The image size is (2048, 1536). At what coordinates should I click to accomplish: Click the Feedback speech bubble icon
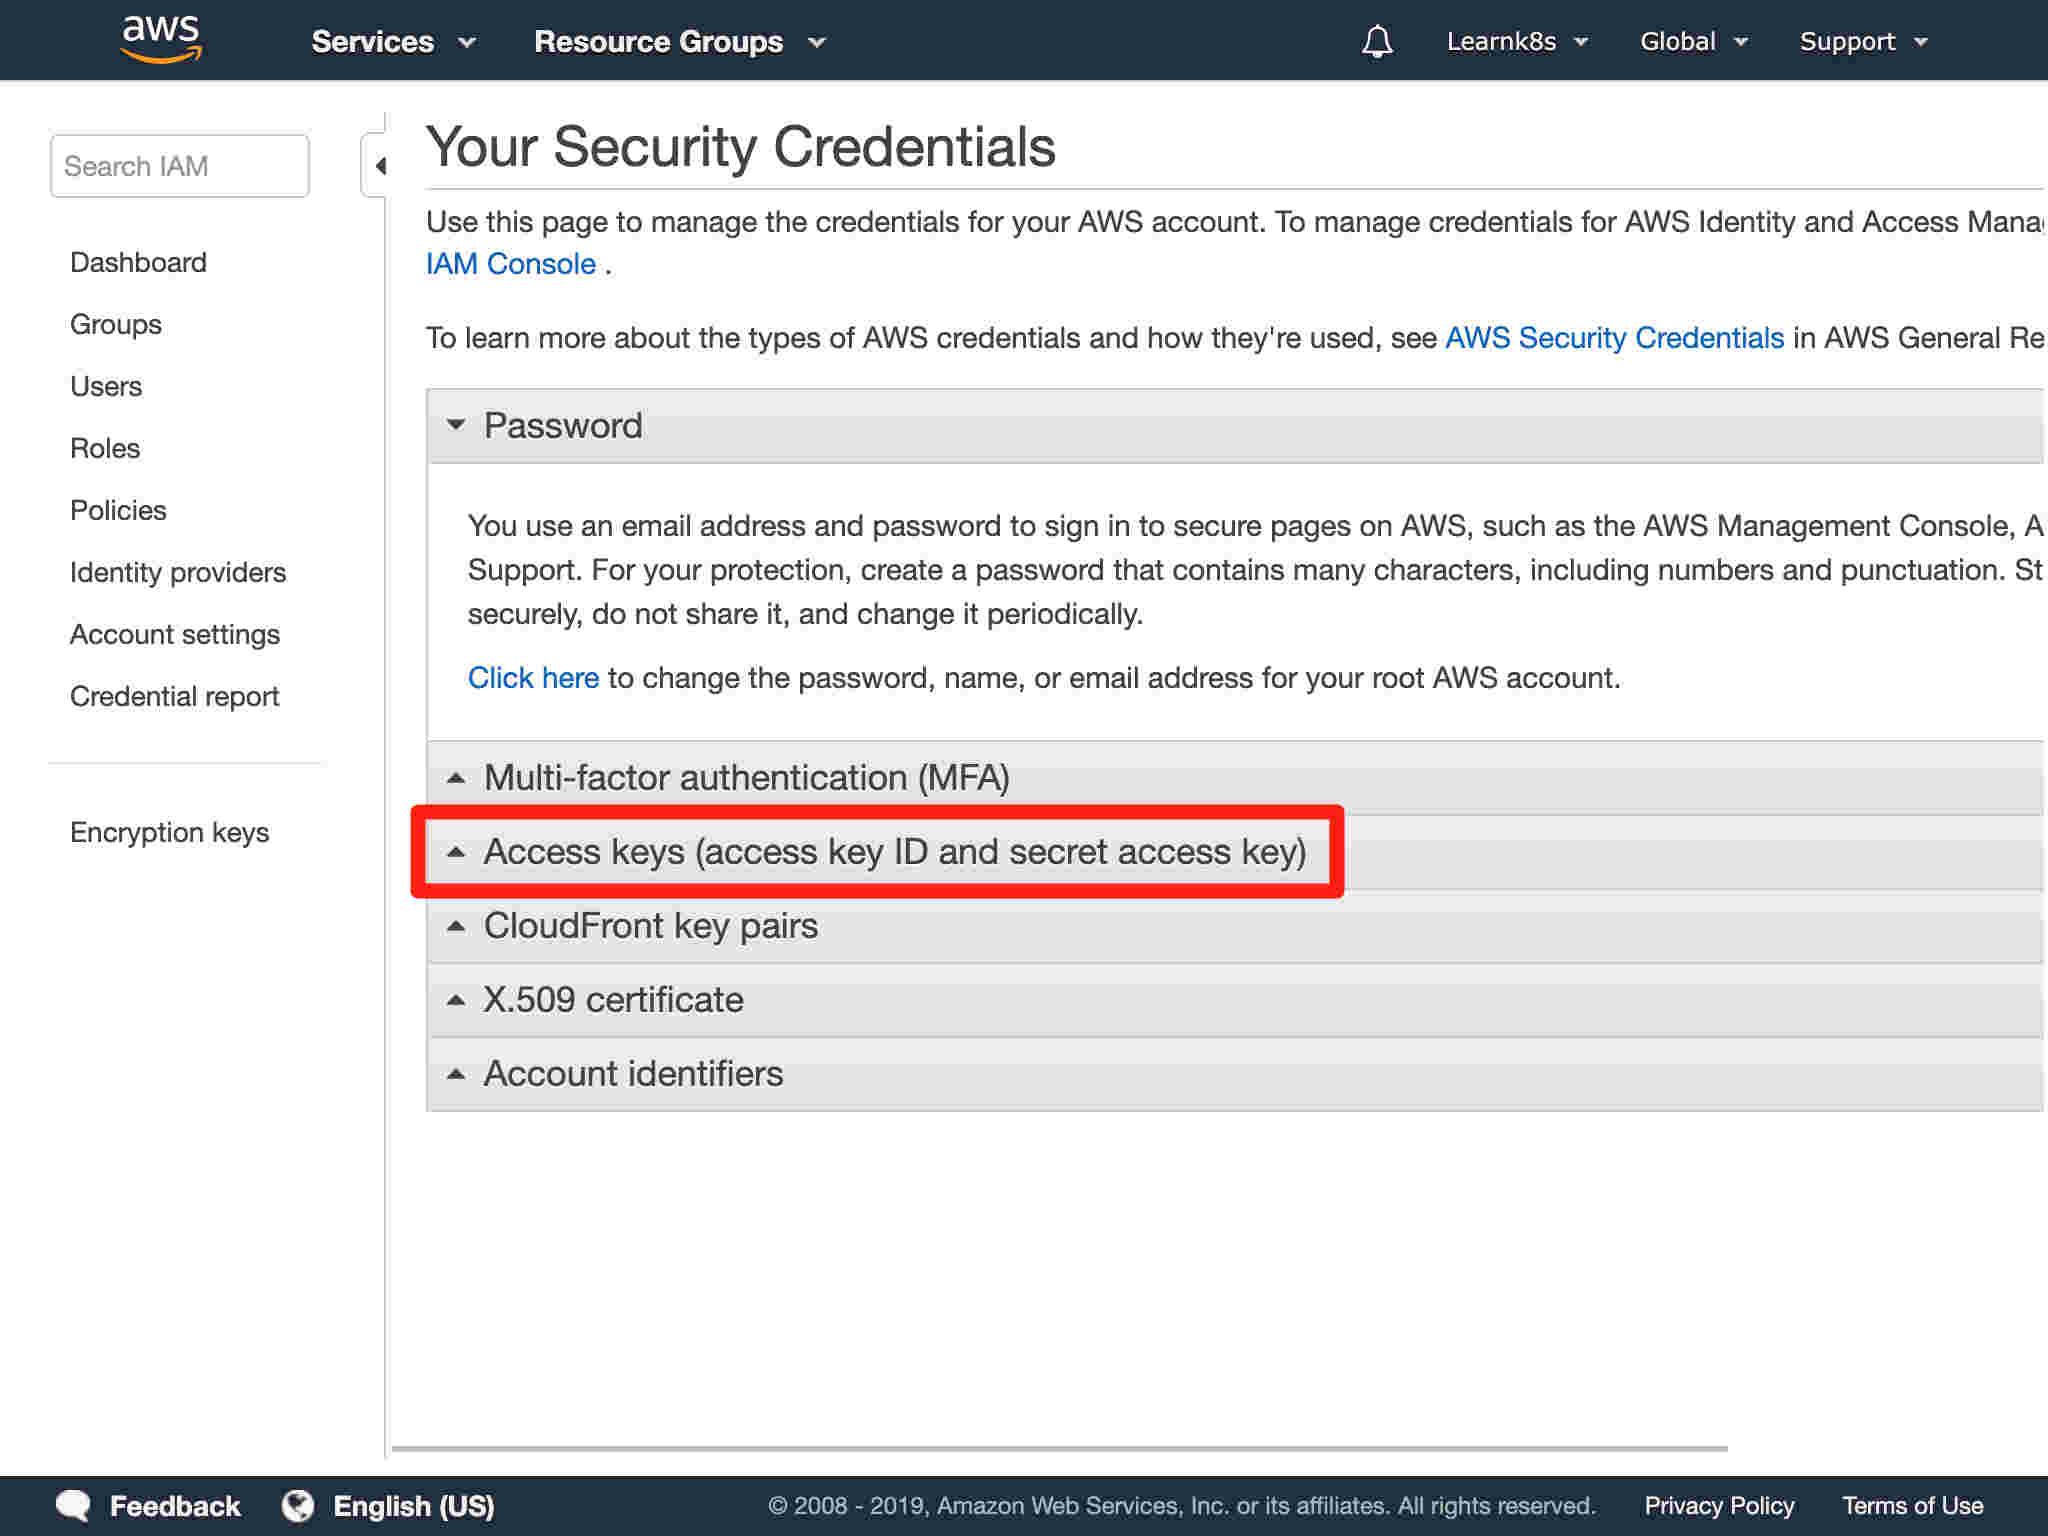(73, 1505)
